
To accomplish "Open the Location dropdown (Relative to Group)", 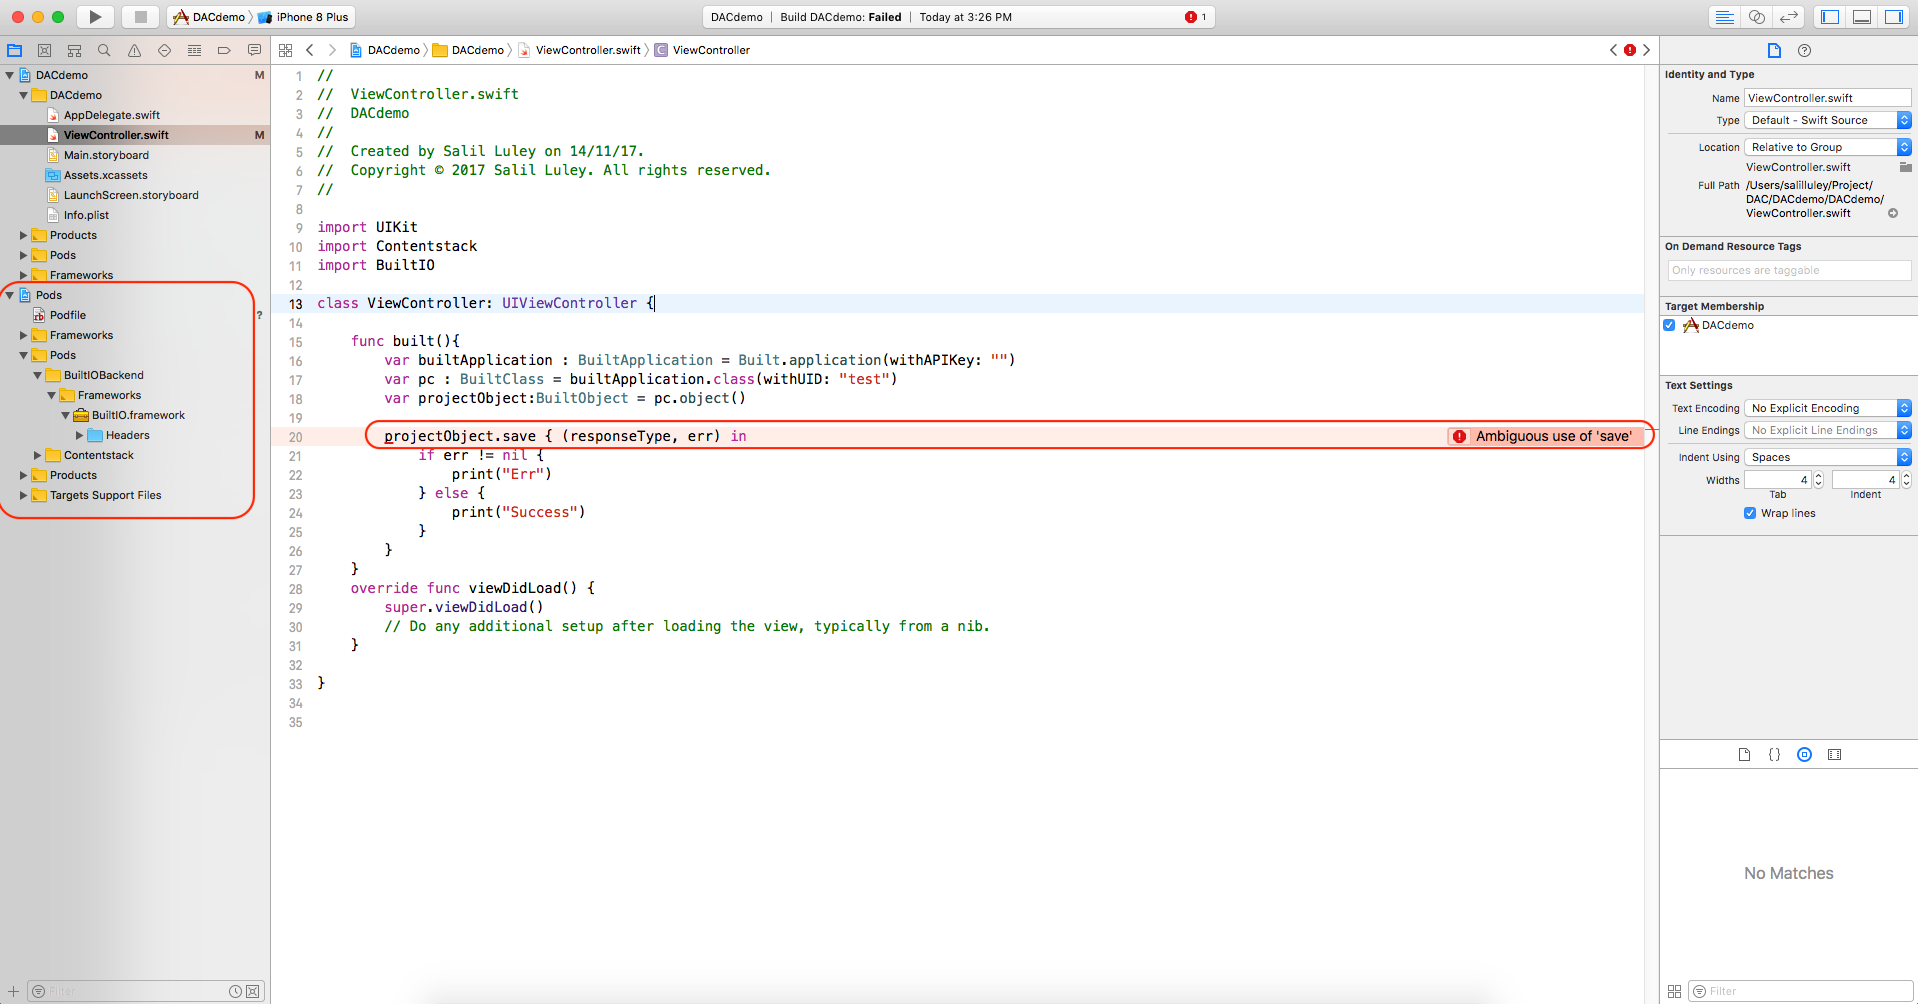I will (1828, 147).
